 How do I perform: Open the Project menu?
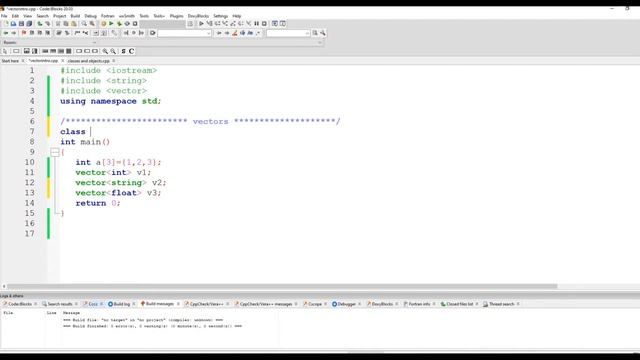(x=60, y=16)
